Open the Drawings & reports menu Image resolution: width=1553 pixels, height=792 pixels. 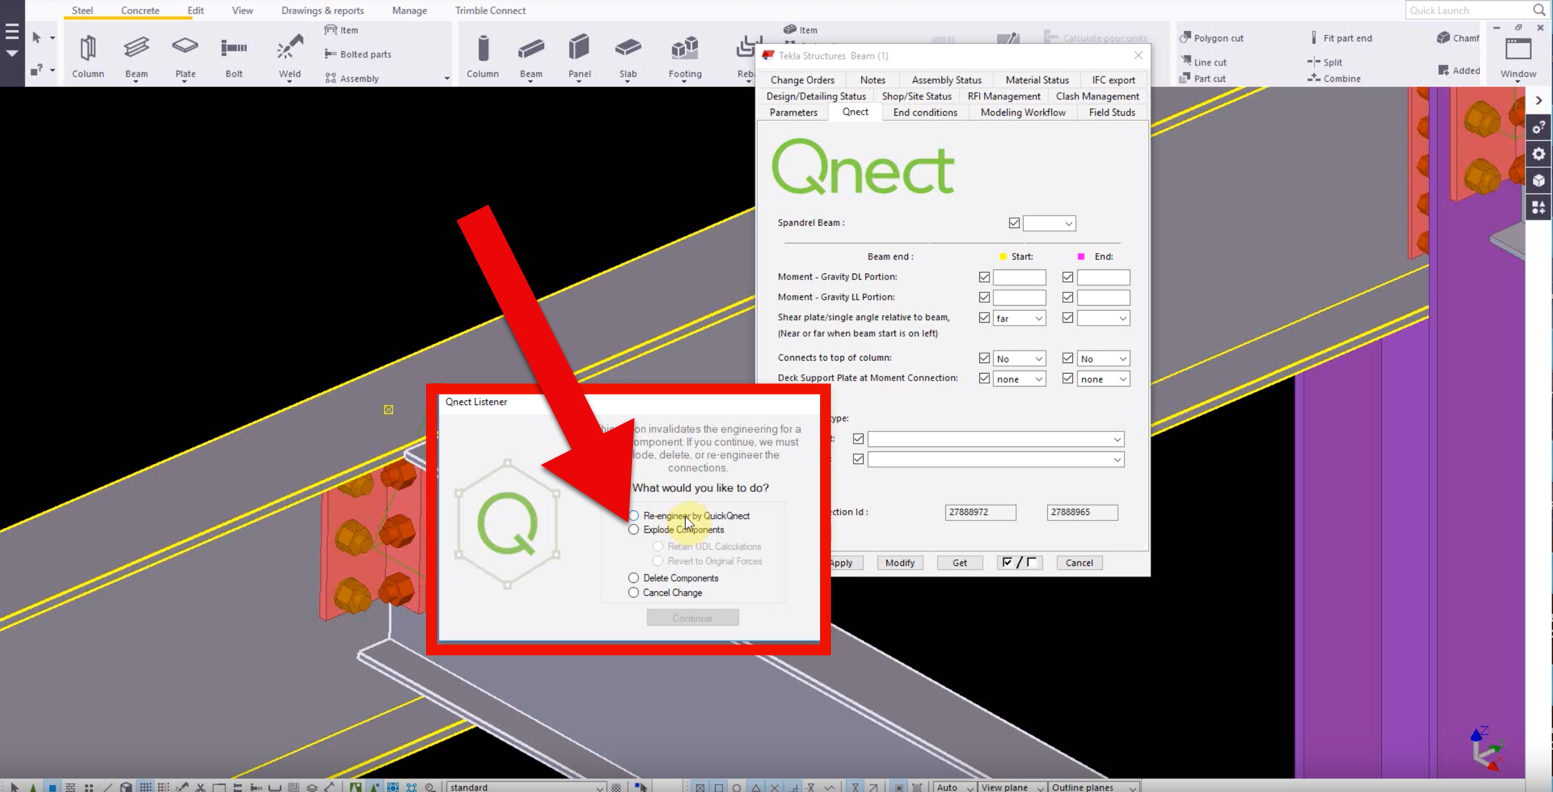click(322, 10)
